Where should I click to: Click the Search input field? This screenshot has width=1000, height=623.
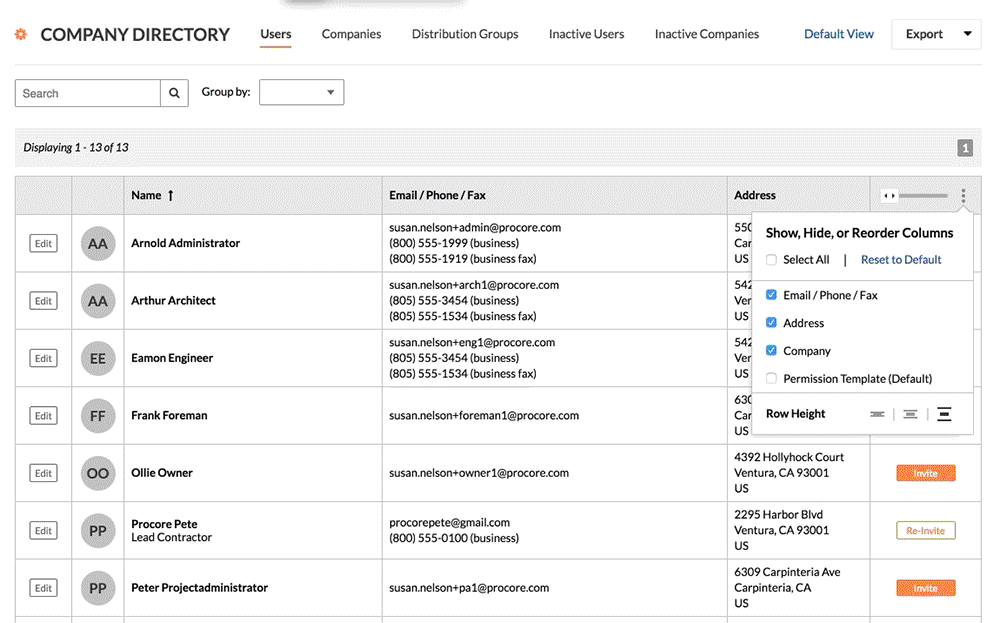(x=87, y=93)
